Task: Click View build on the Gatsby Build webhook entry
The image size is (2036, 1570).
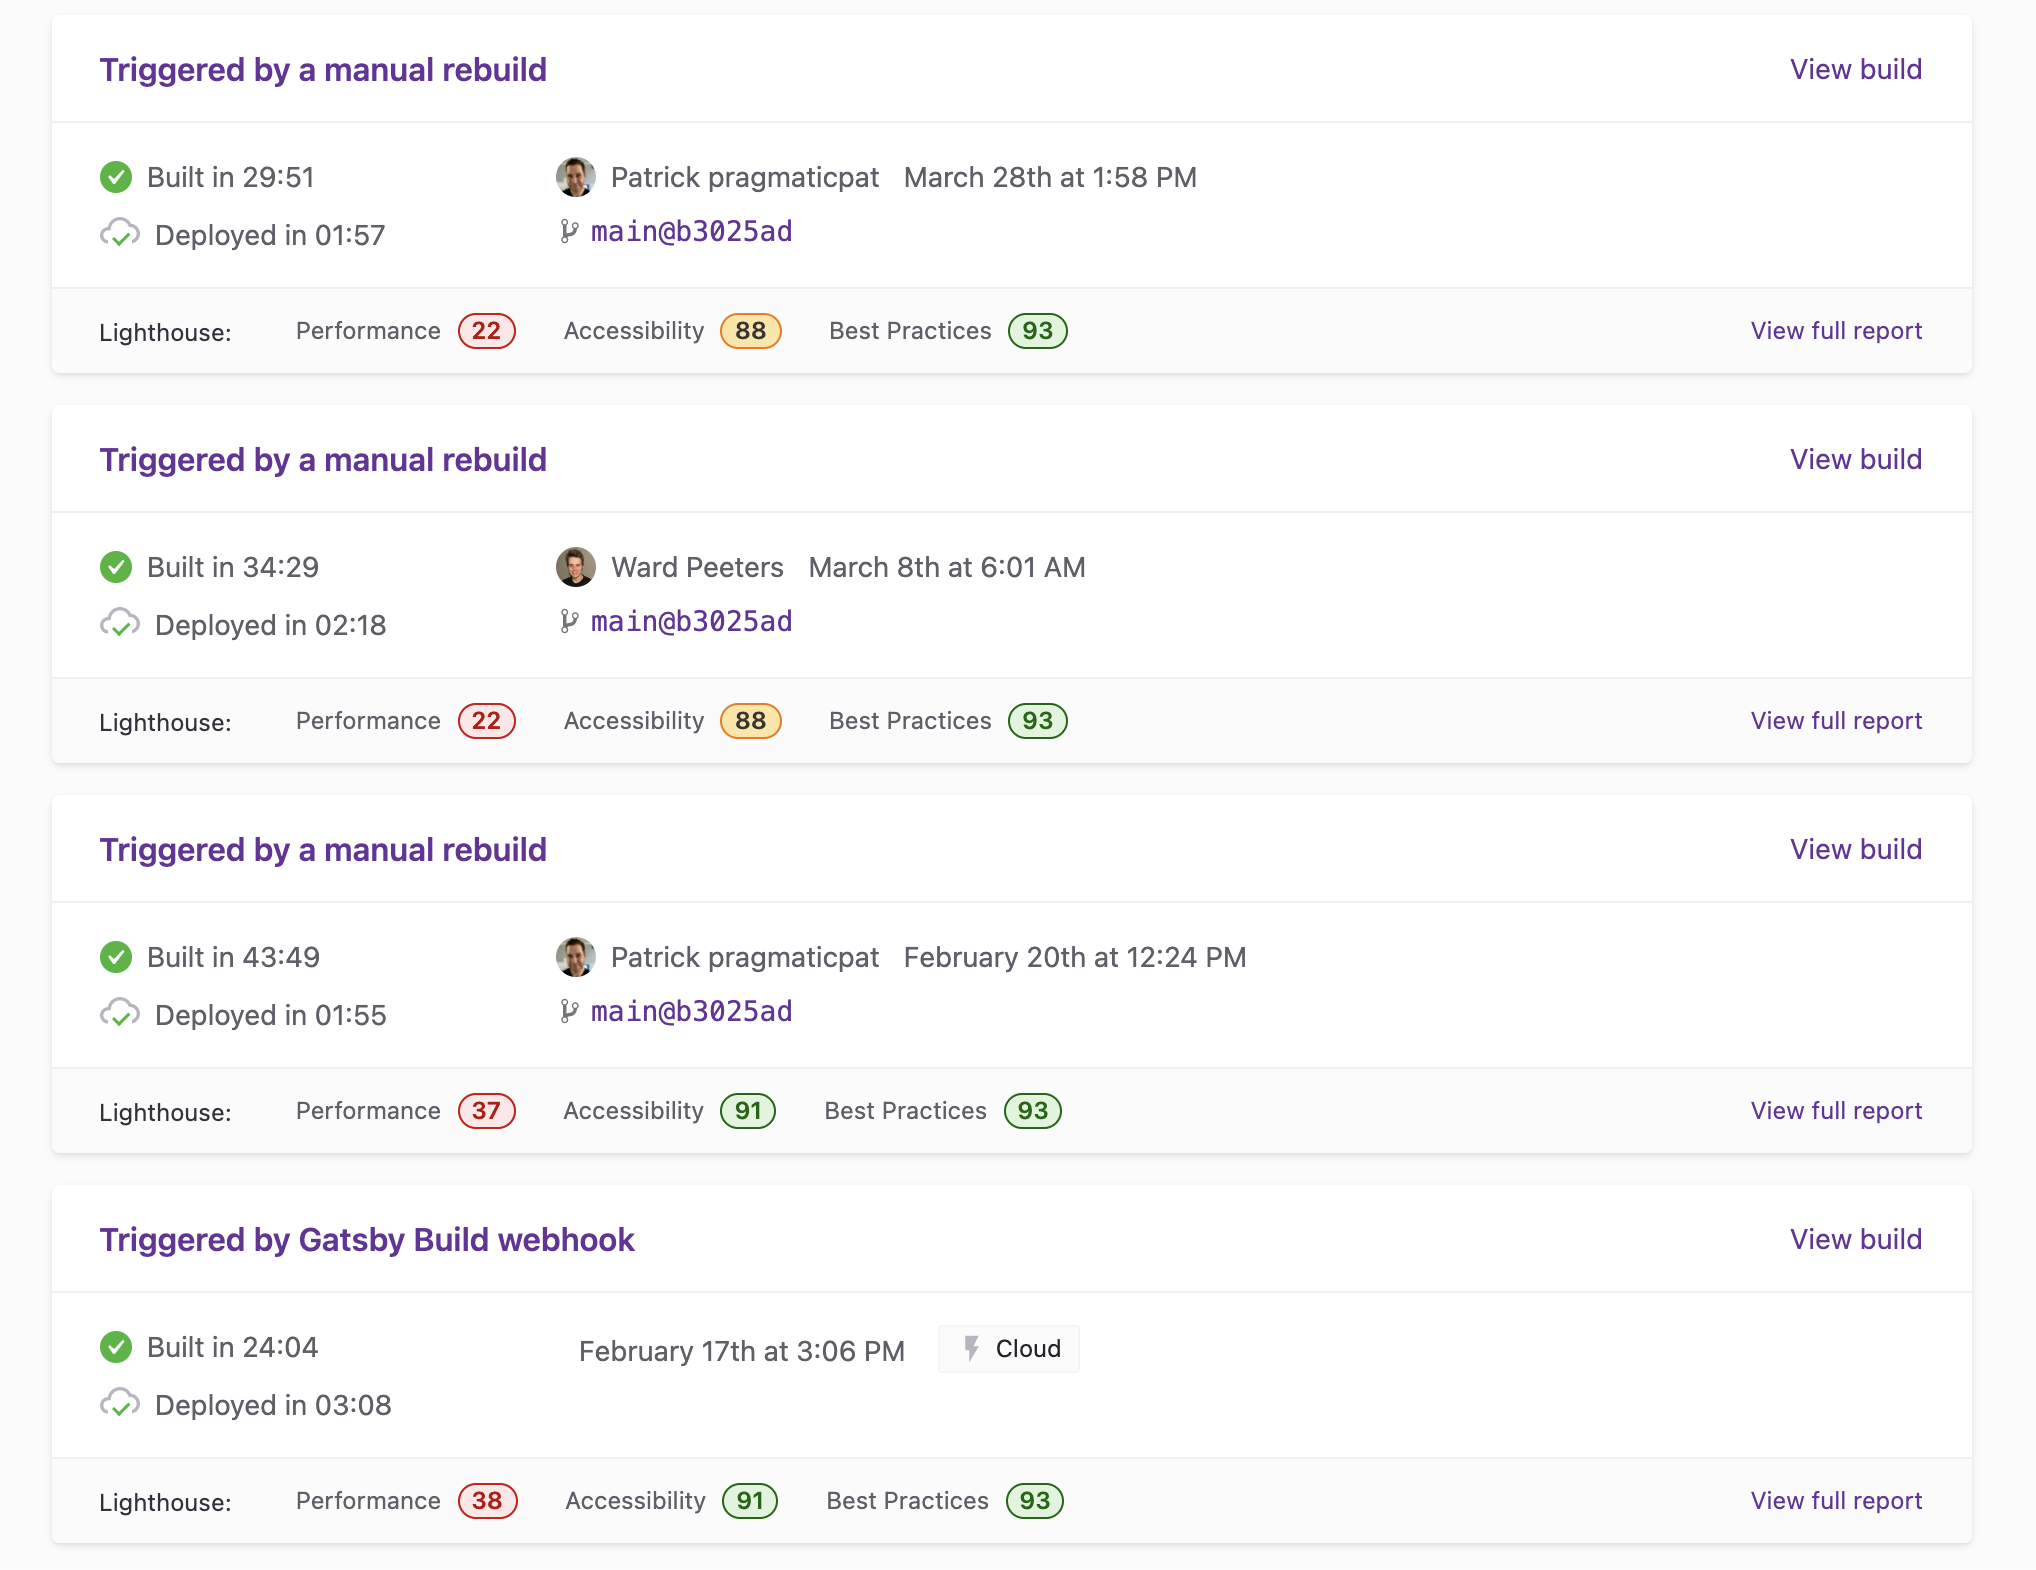Action: pyautogui.click(x=1855, y=1239)
